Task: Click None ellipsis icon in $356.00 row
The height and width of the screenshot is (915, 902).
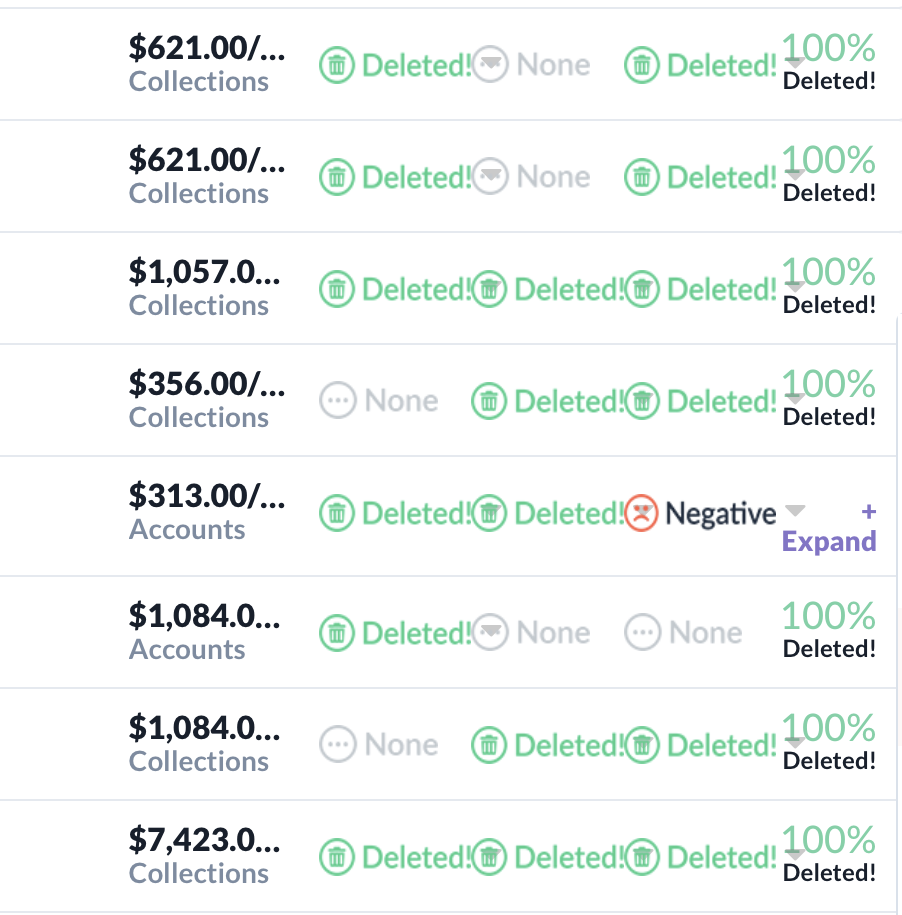Action: pos(338,402)
